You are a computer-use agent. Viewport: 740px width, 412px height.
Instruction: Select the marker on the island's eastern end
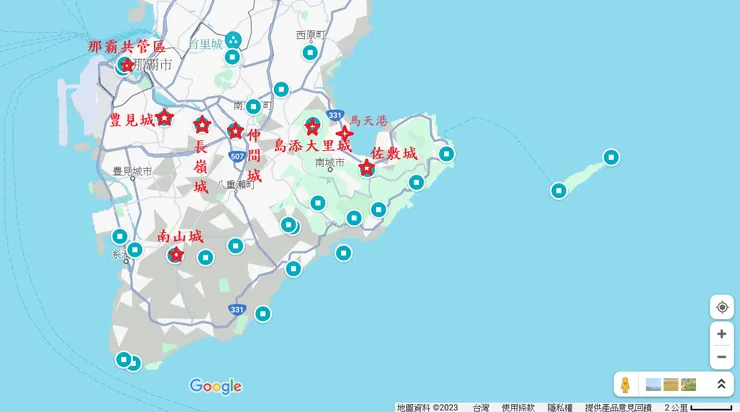611,157
